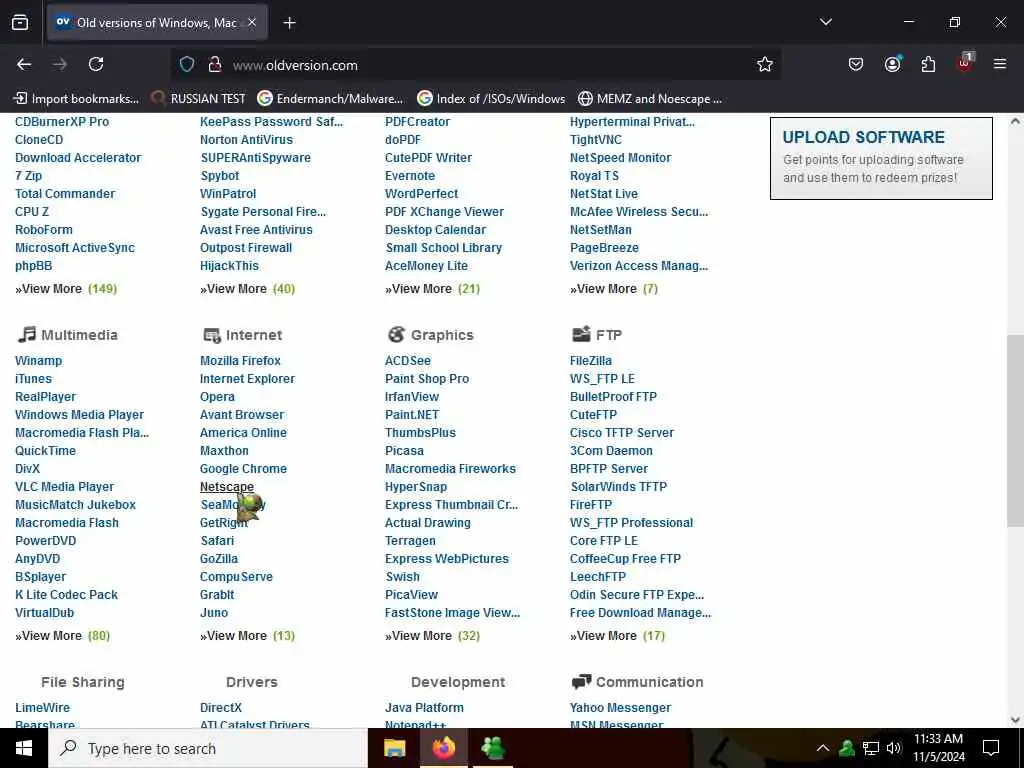Viewport: 1024px width, 768px height.
Task: Expand View More (149) list
Action: [x=66, y=289]
